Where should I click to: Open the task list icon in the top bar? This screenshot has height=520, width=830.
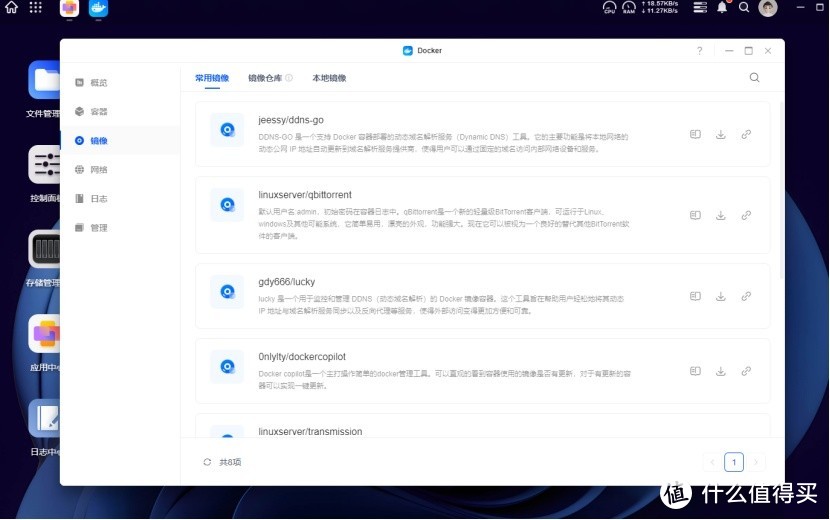coord(700,7)
